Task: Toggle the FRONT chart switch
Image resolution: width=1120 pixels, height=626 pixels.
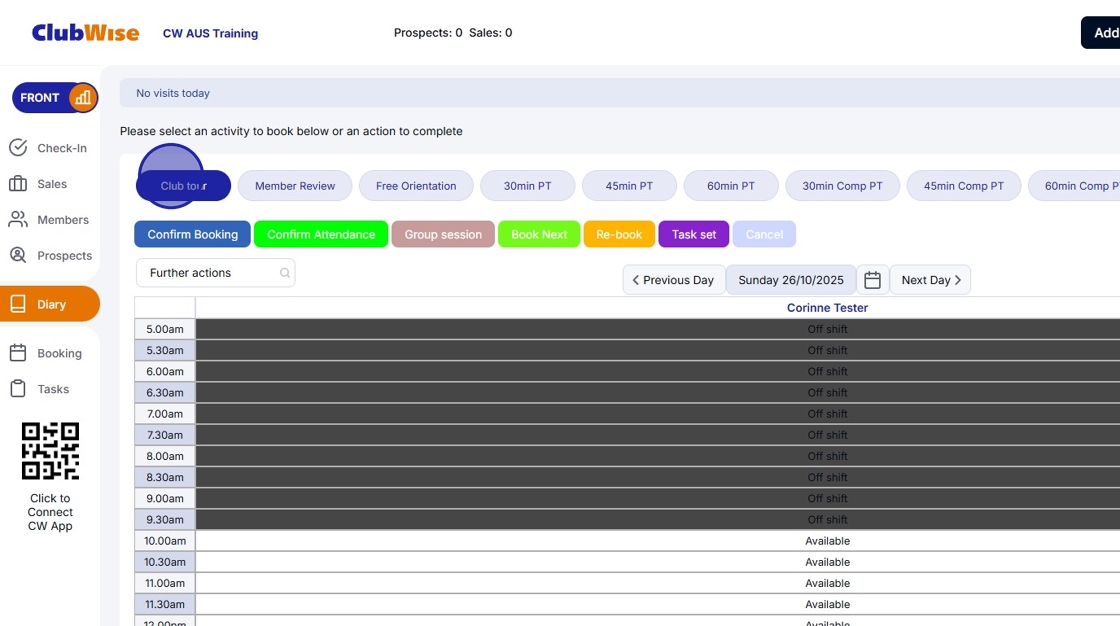Action: (x=55, y=98)
